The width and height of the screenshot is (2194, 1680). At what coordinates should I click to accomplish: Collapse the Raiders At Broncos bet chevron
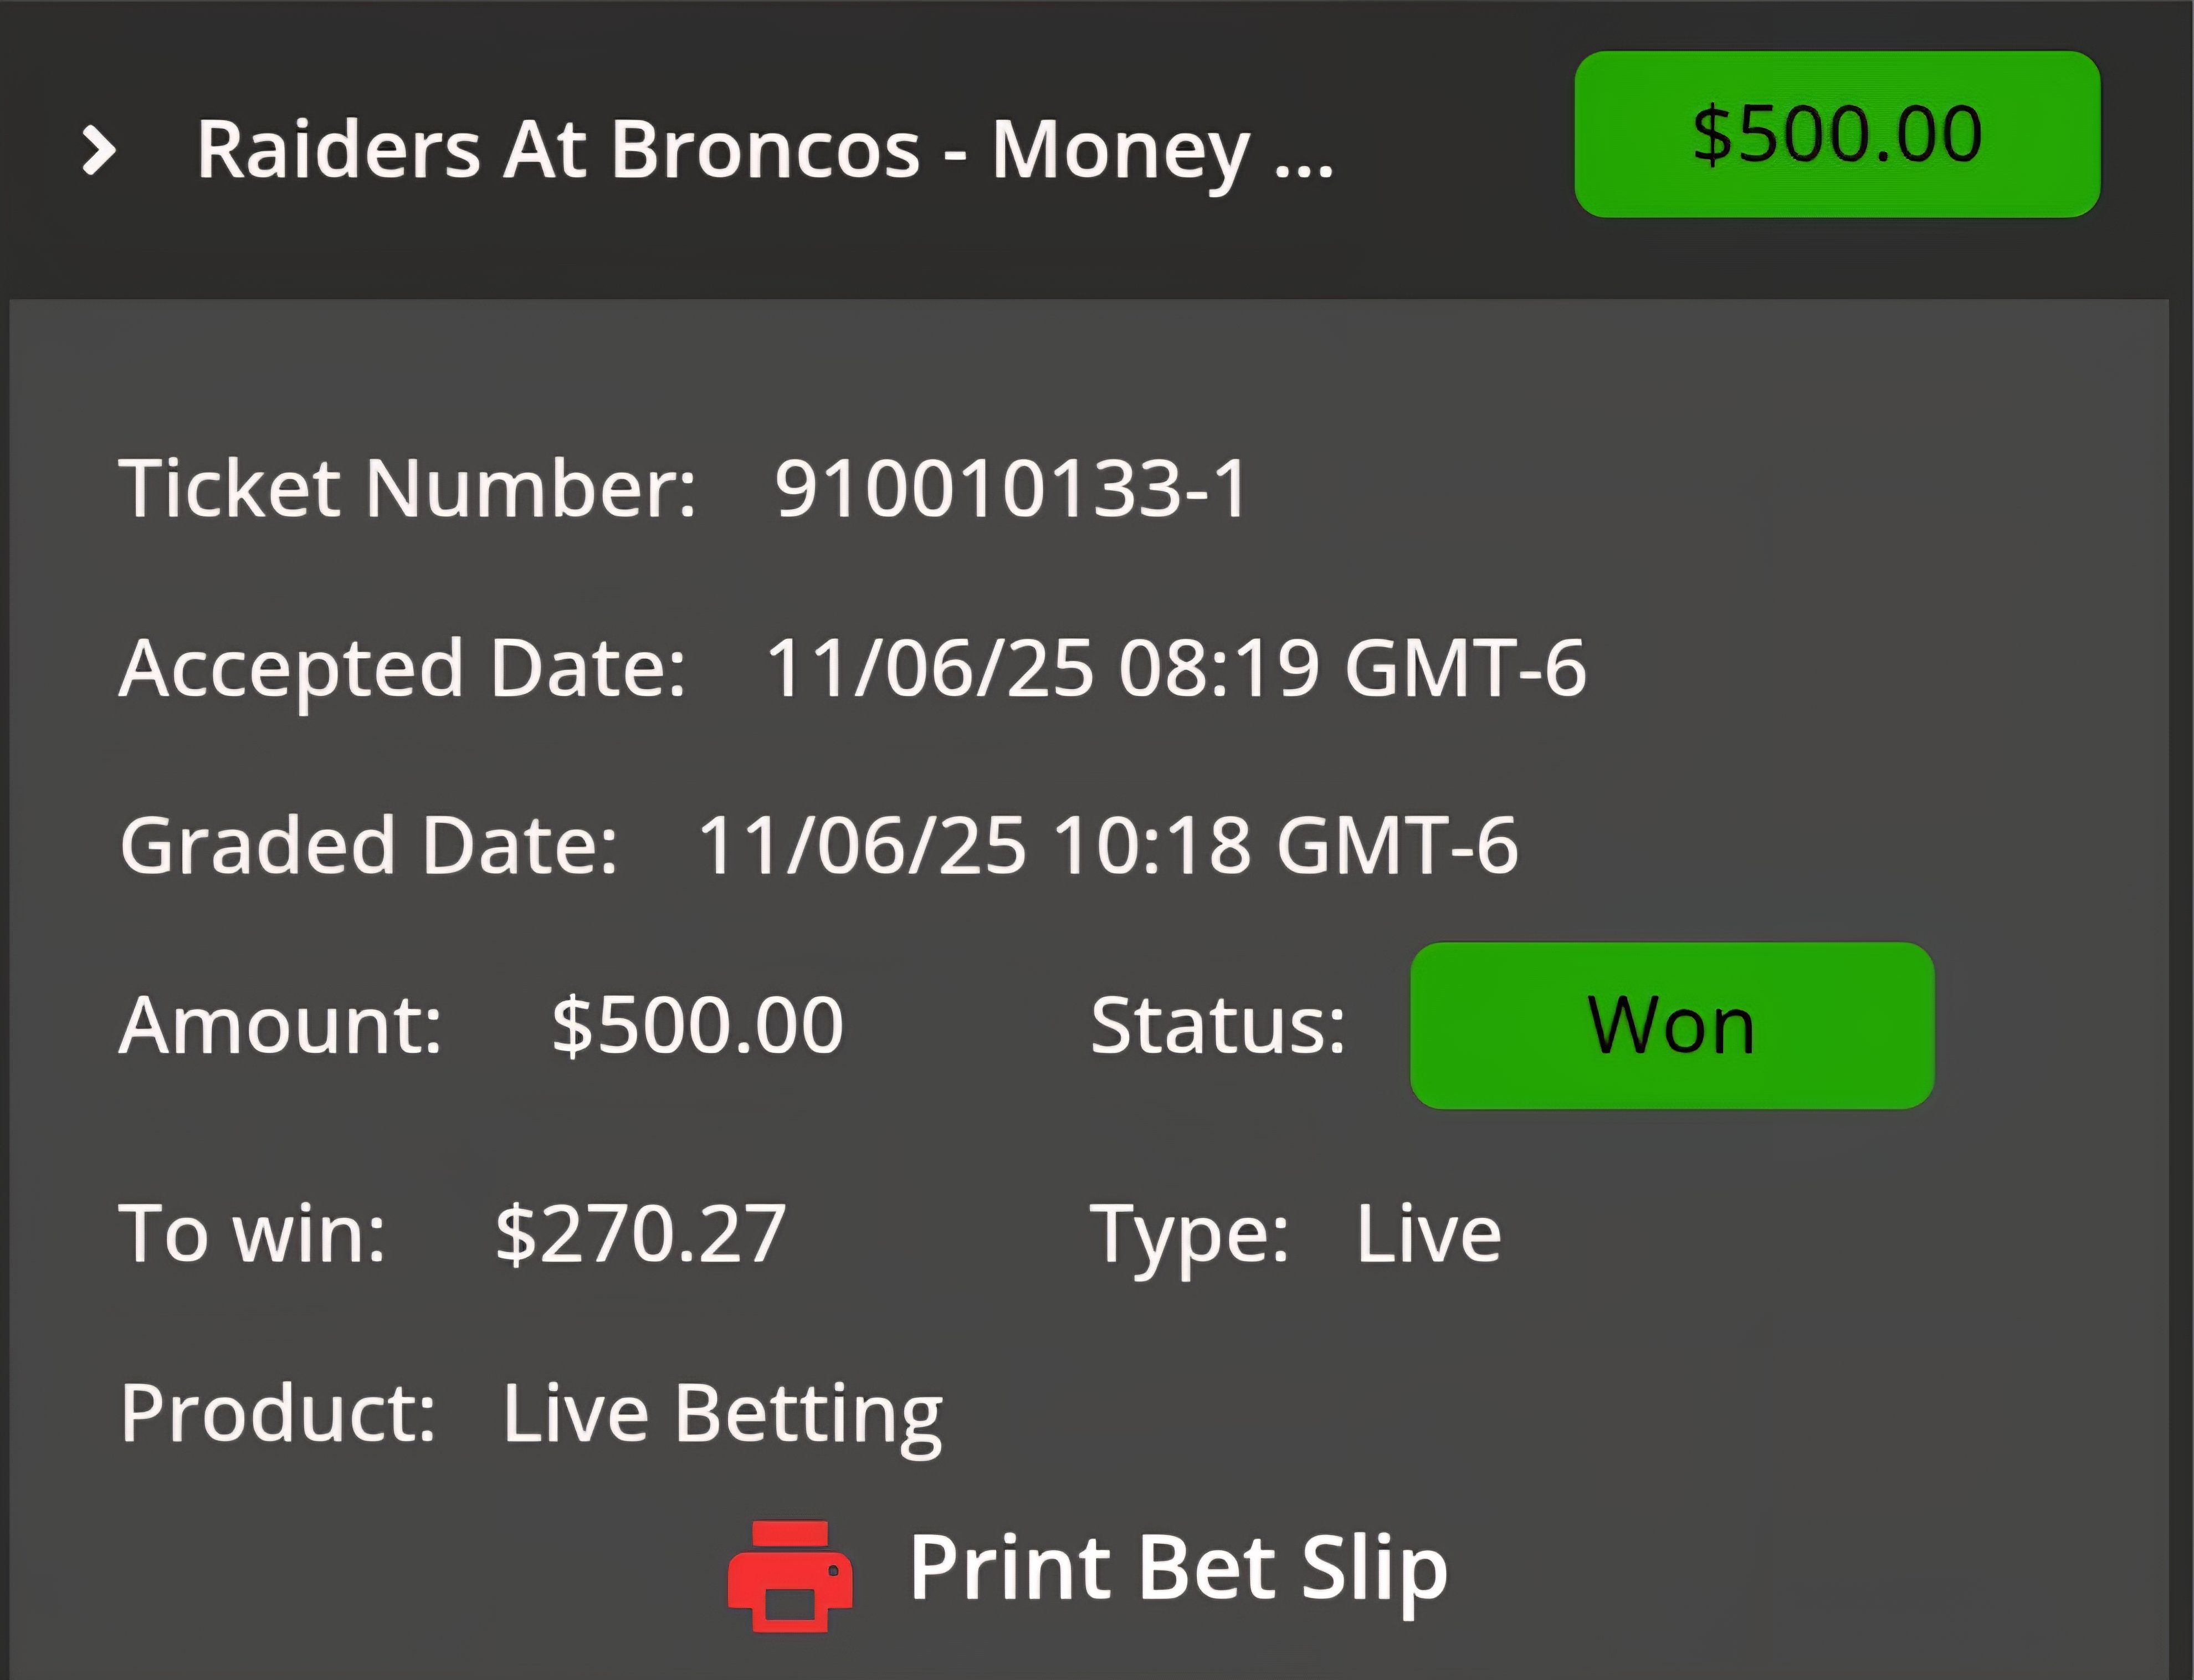tap(98, 151)
